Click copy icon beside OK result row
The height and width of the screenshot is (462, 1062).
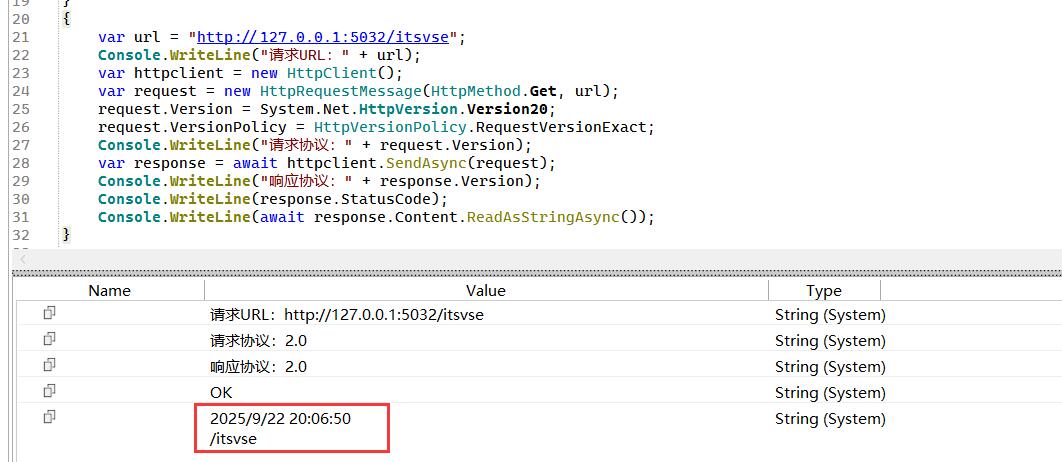(49, 391)
